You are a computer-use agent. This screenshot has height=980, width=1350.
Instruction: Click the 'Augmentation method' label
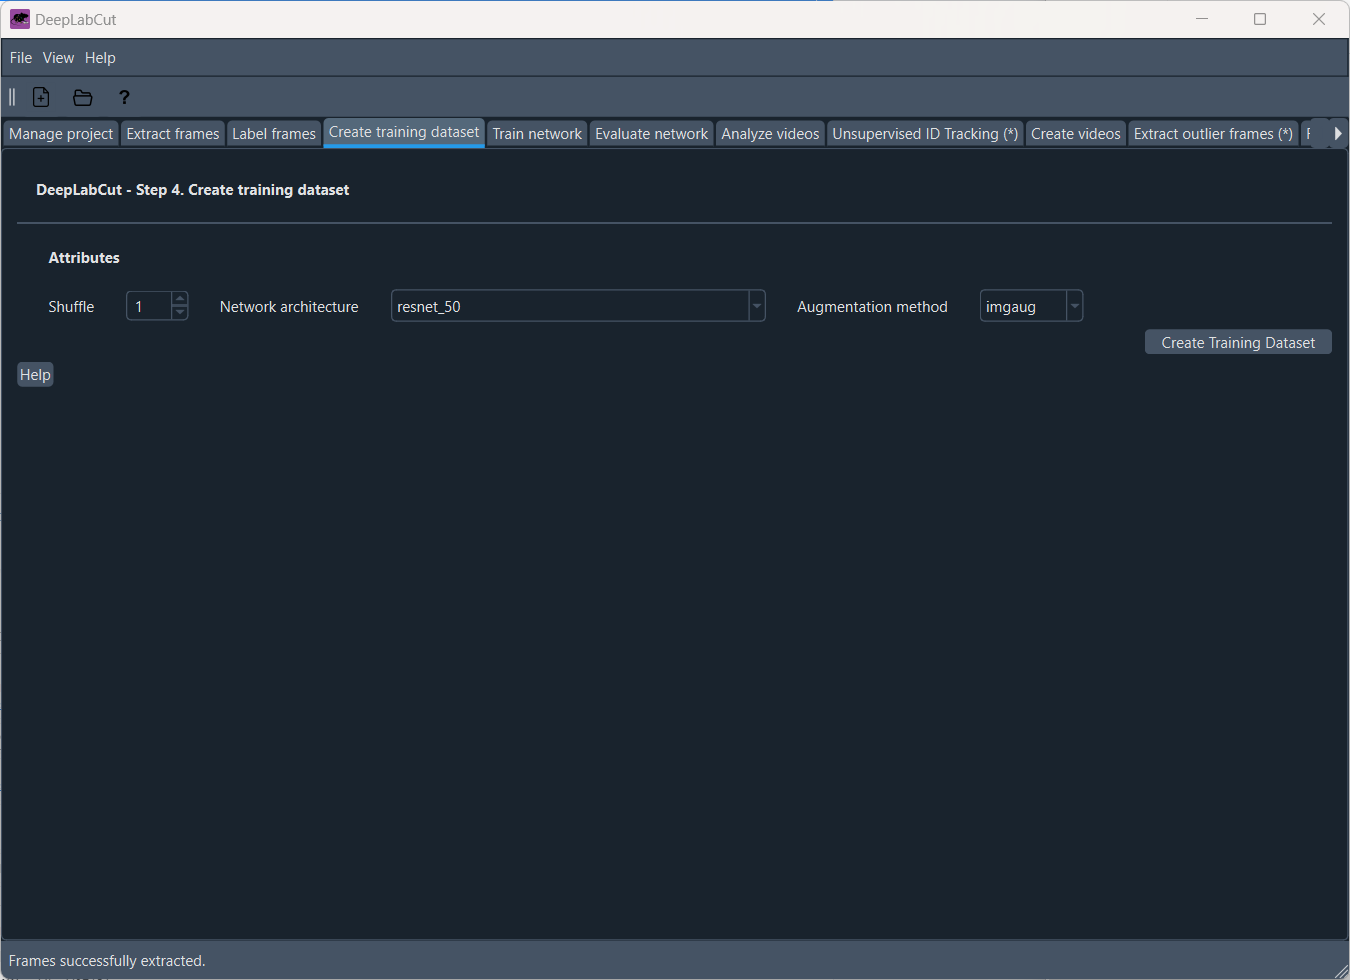click(x=872, y=307)
